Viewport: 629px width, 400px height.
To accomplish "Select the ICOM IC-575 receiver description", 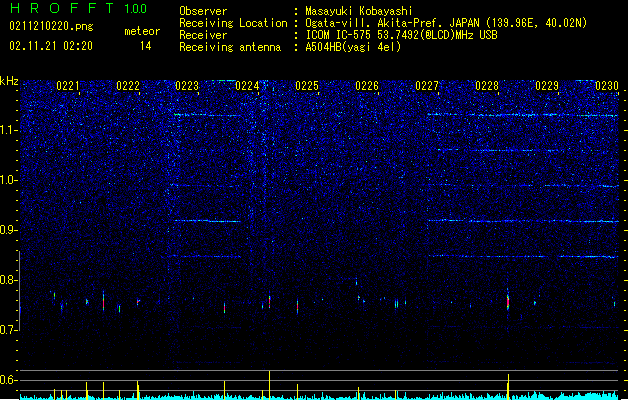I will (x=401, y=35).
